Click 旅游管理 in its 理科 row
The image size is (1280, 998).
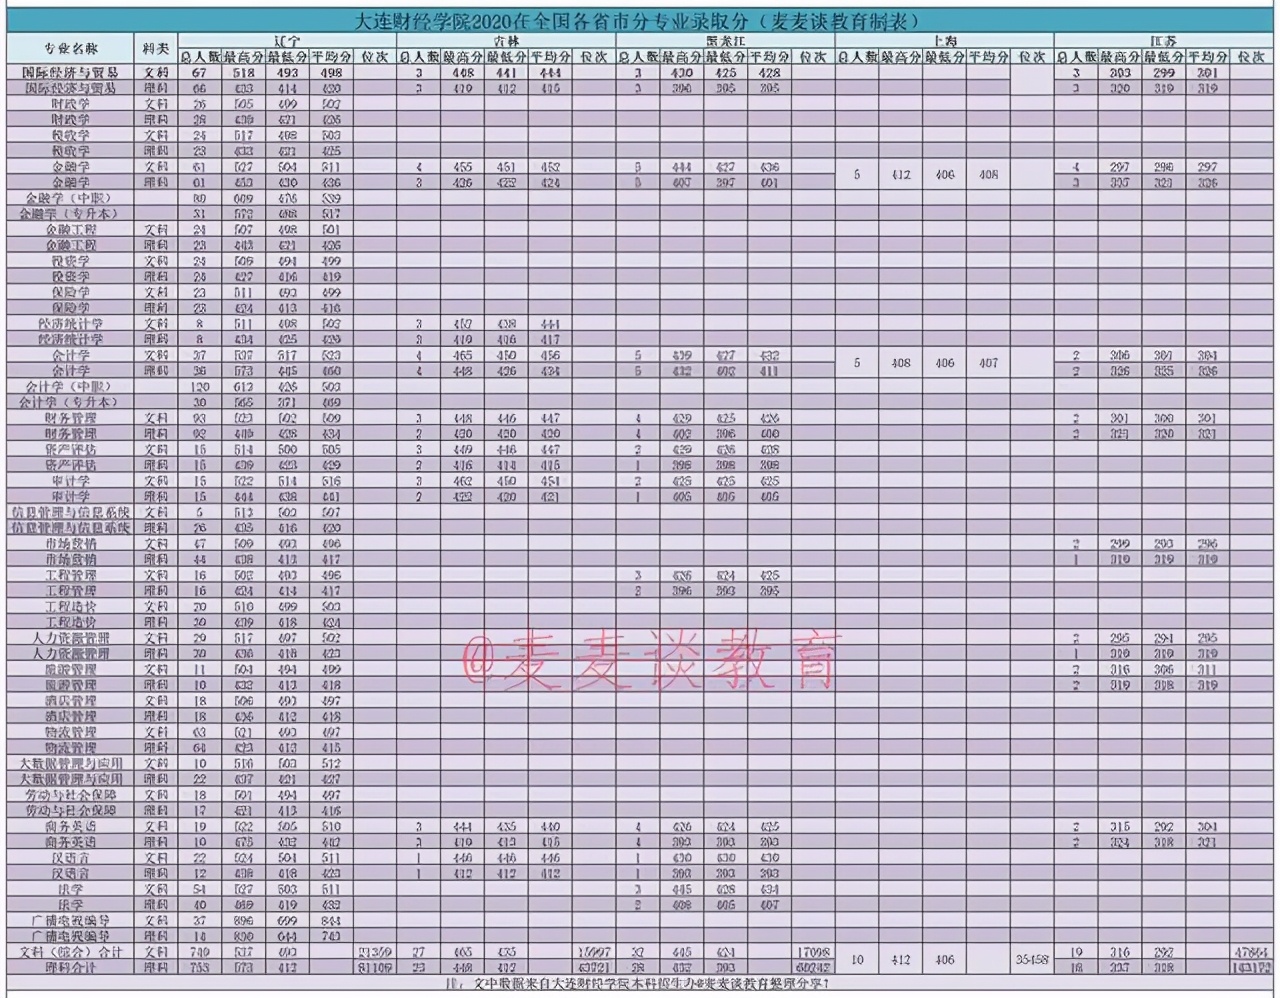click(x=71, y=685)
